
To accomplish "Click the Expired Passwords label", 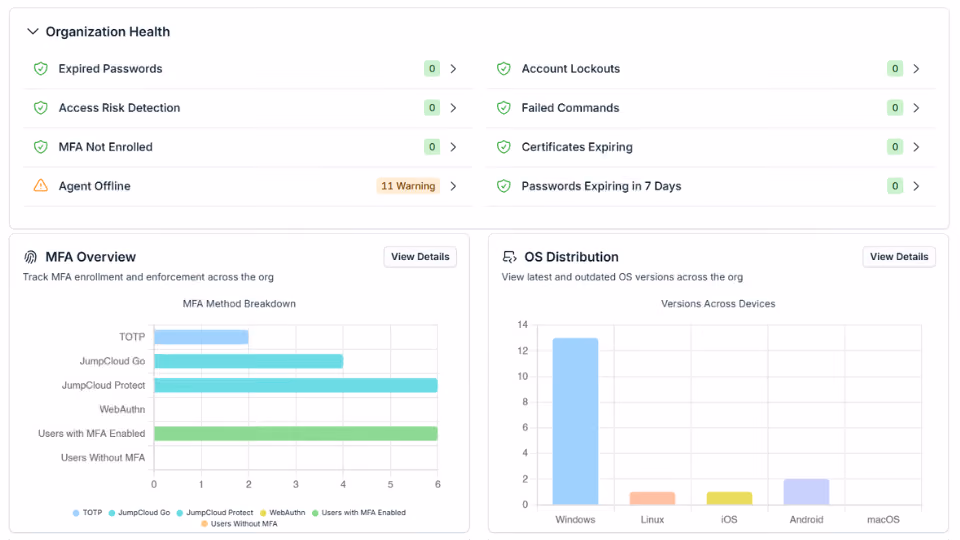I will coord(110,69).
